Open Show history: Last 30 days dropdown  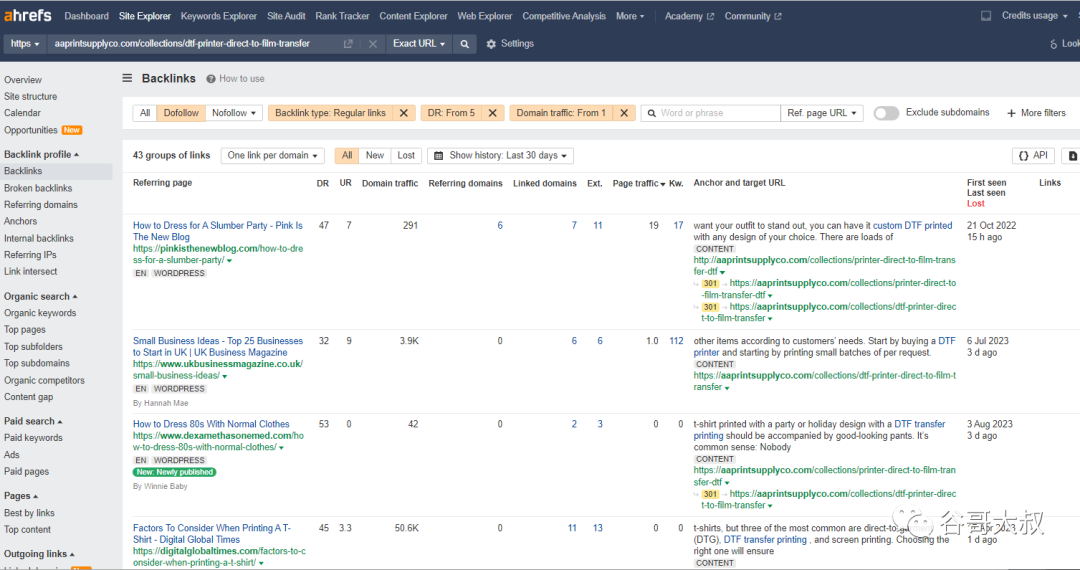(x=501, y=156)
